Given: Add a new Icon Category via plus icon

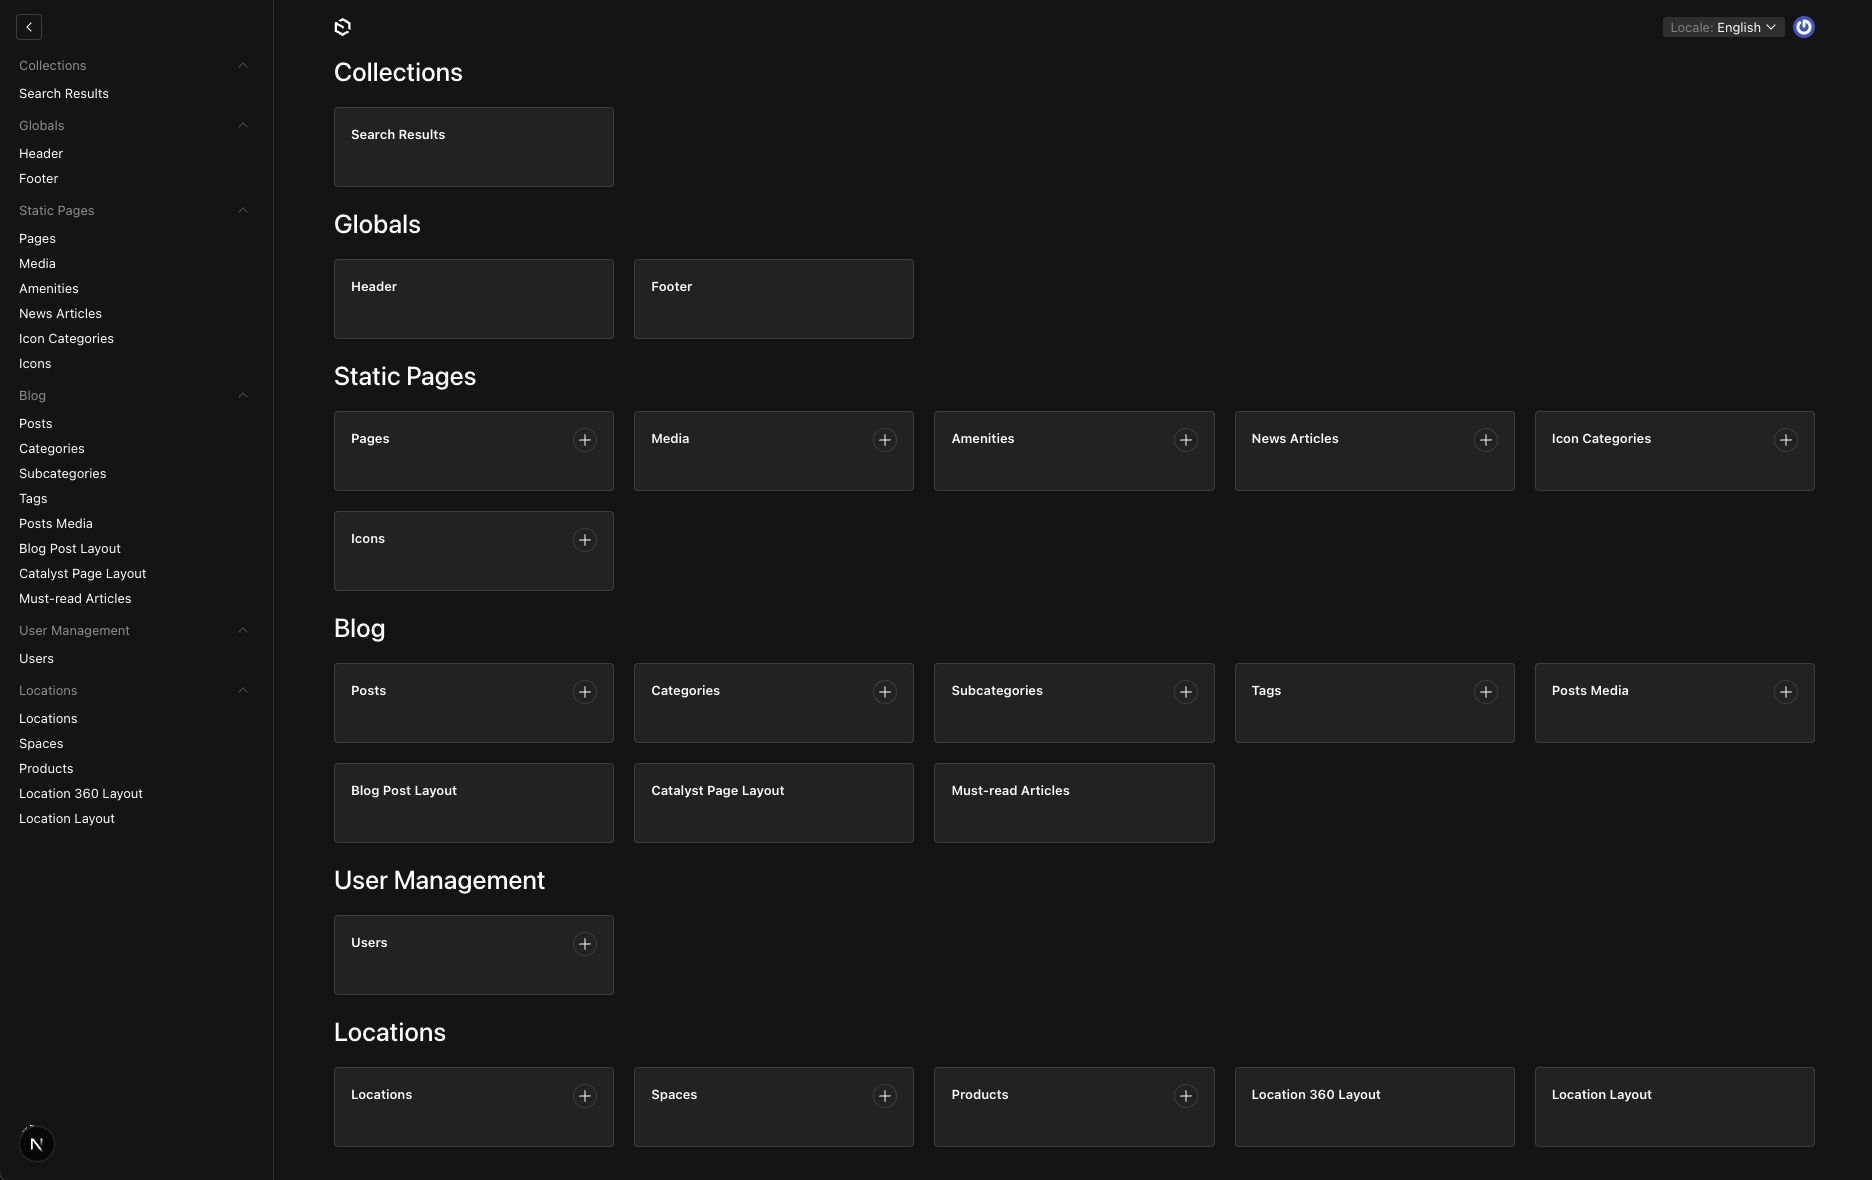Looking at the screenshot, I should pos(1786,440).
